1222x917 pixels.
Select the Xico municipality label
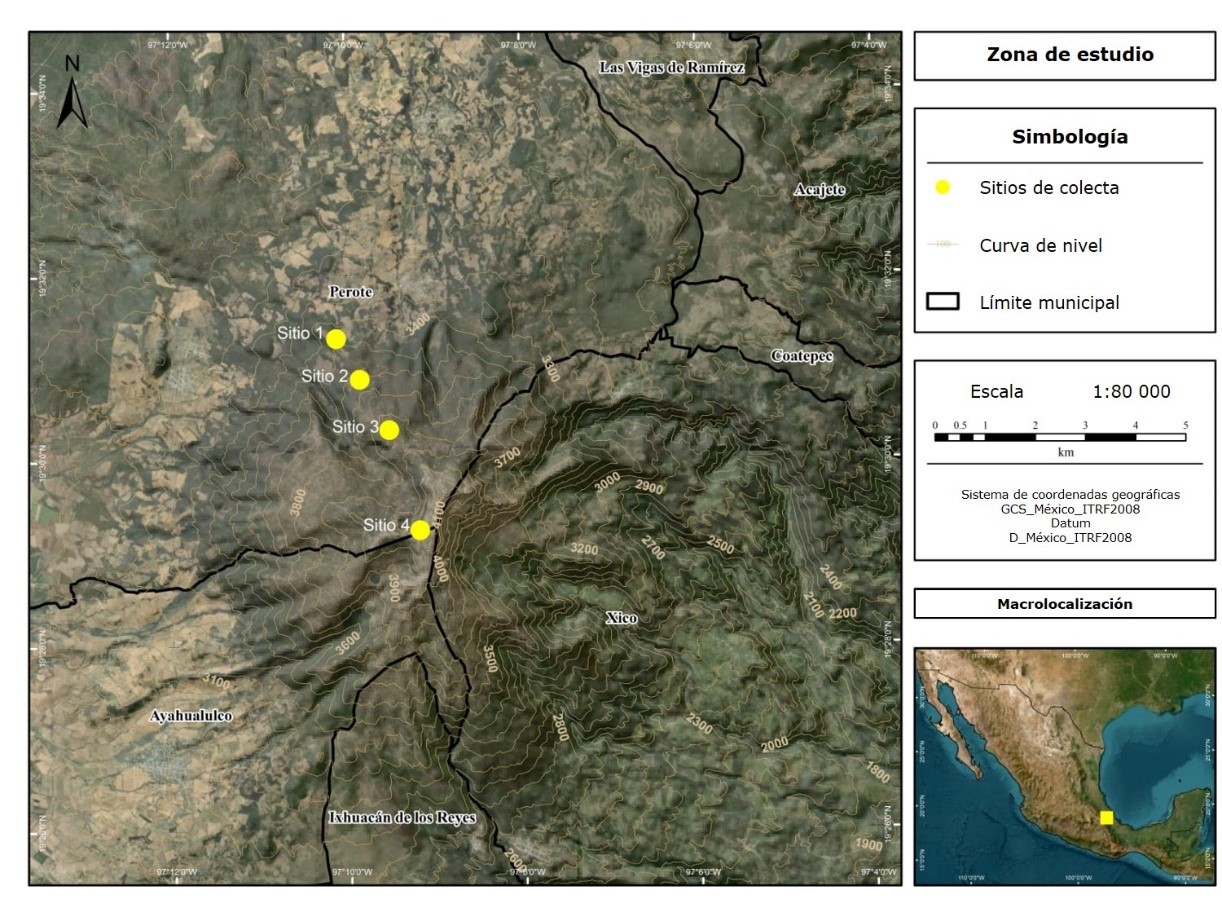(x=621, y=618)
